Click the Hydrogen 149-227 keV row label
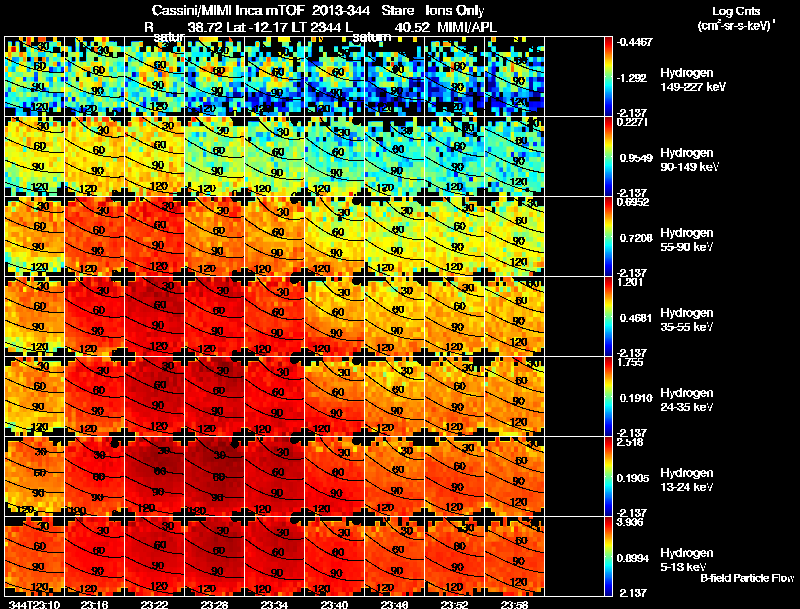This screenshot has height=609, width=800. [x=693, y=80]
